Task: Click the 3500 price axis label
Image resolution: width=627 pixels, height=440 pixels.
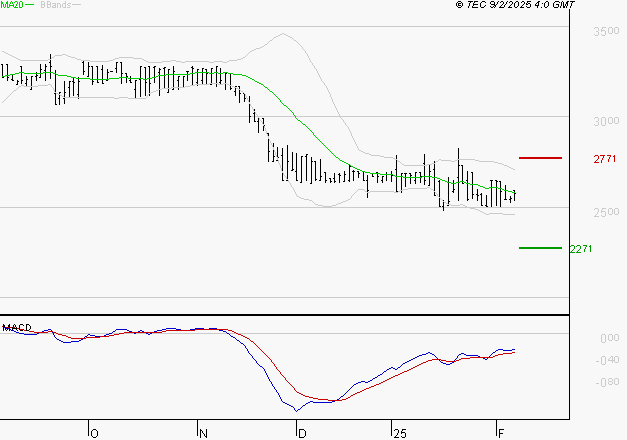Action: click(606, 31)
